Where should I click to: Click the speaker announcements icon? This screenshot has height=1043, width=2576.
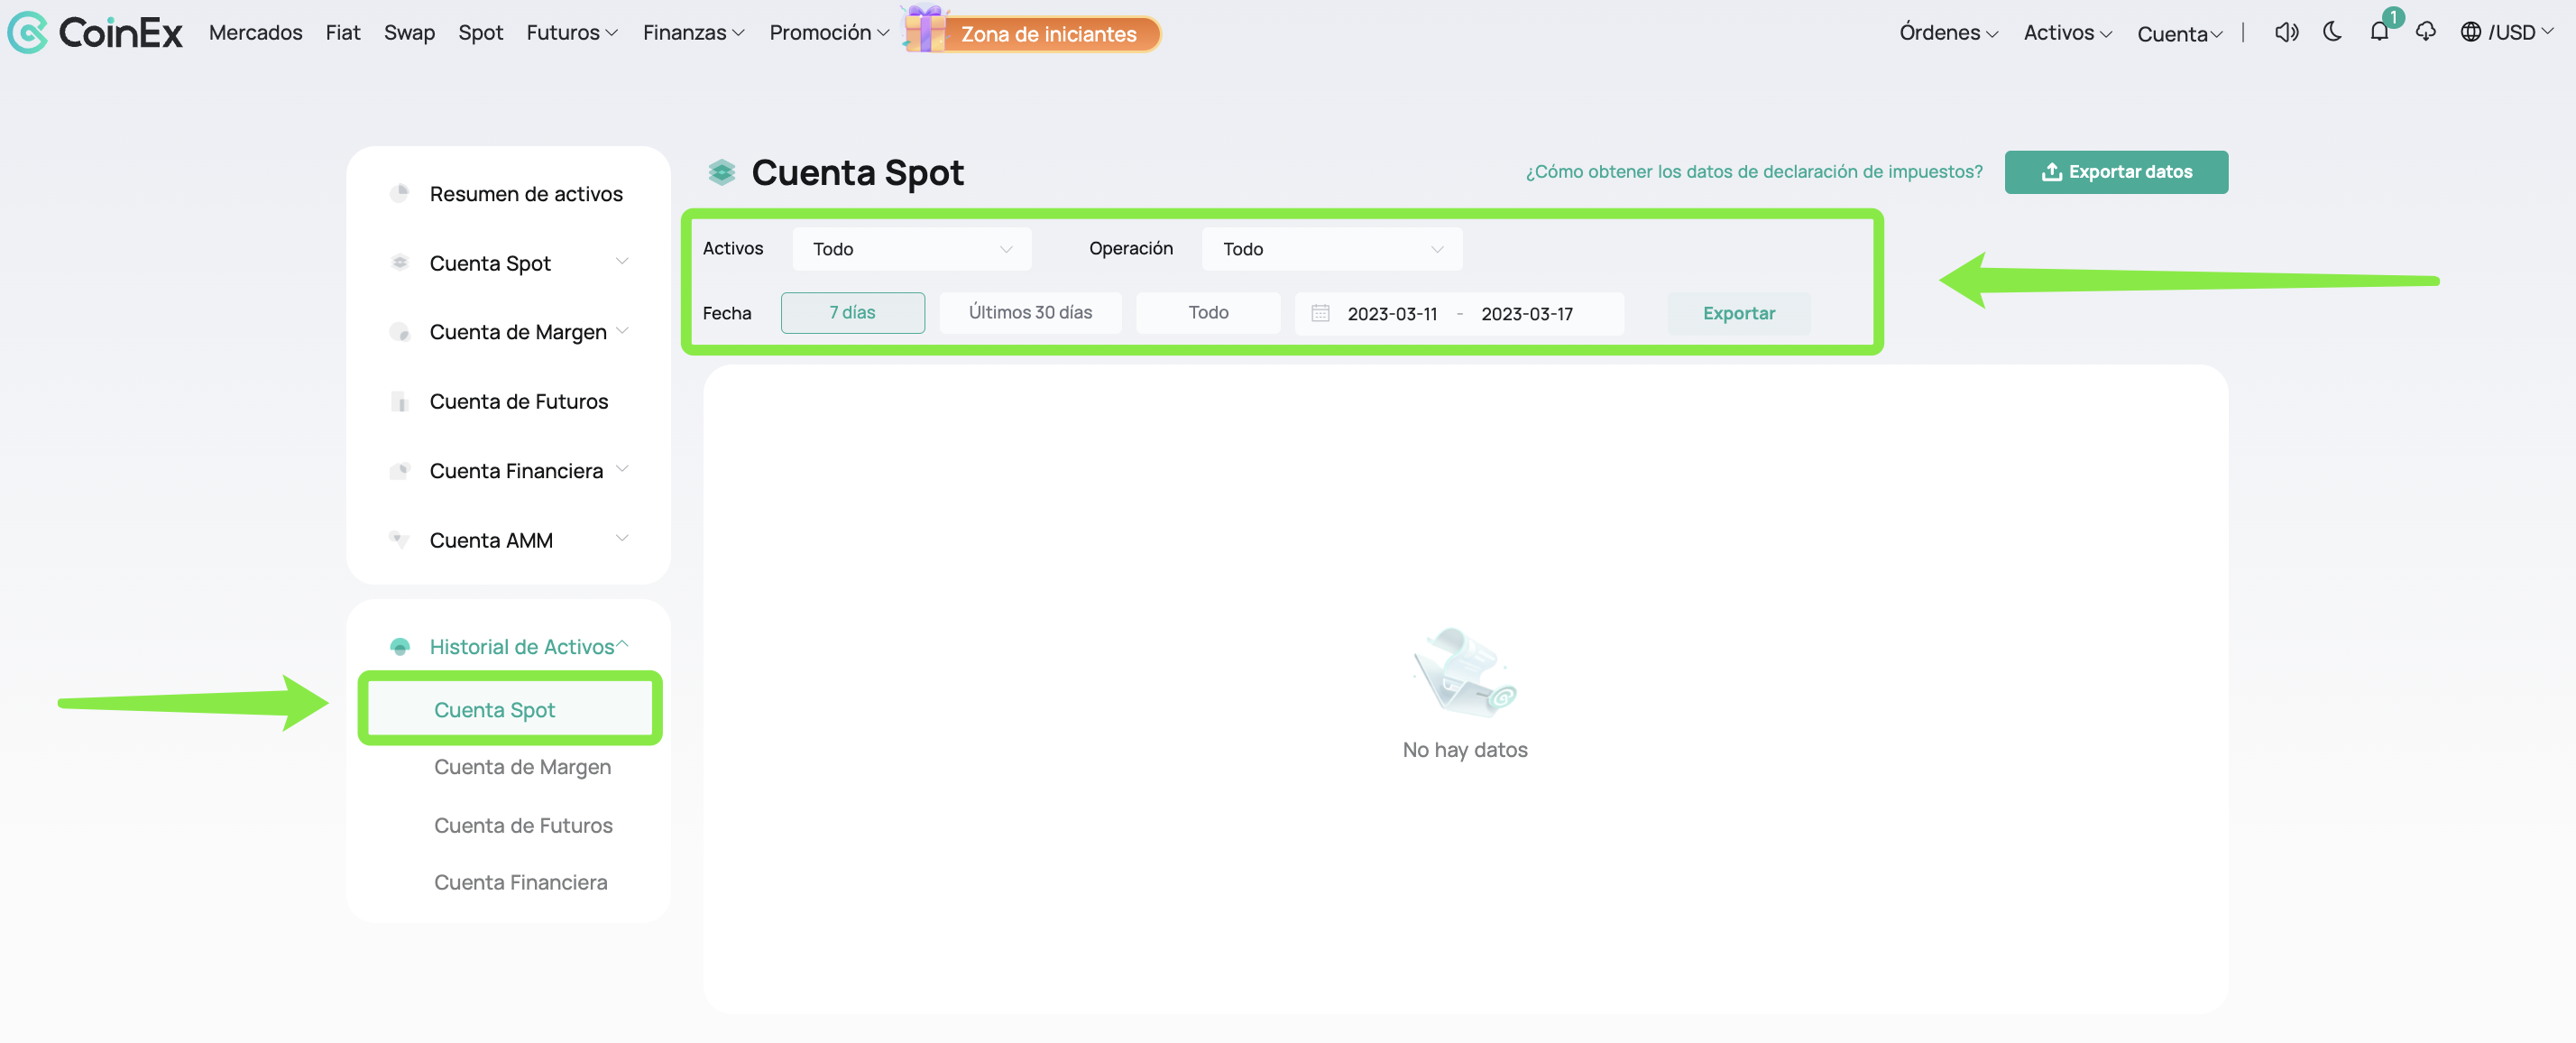(x=2286, y=32)
